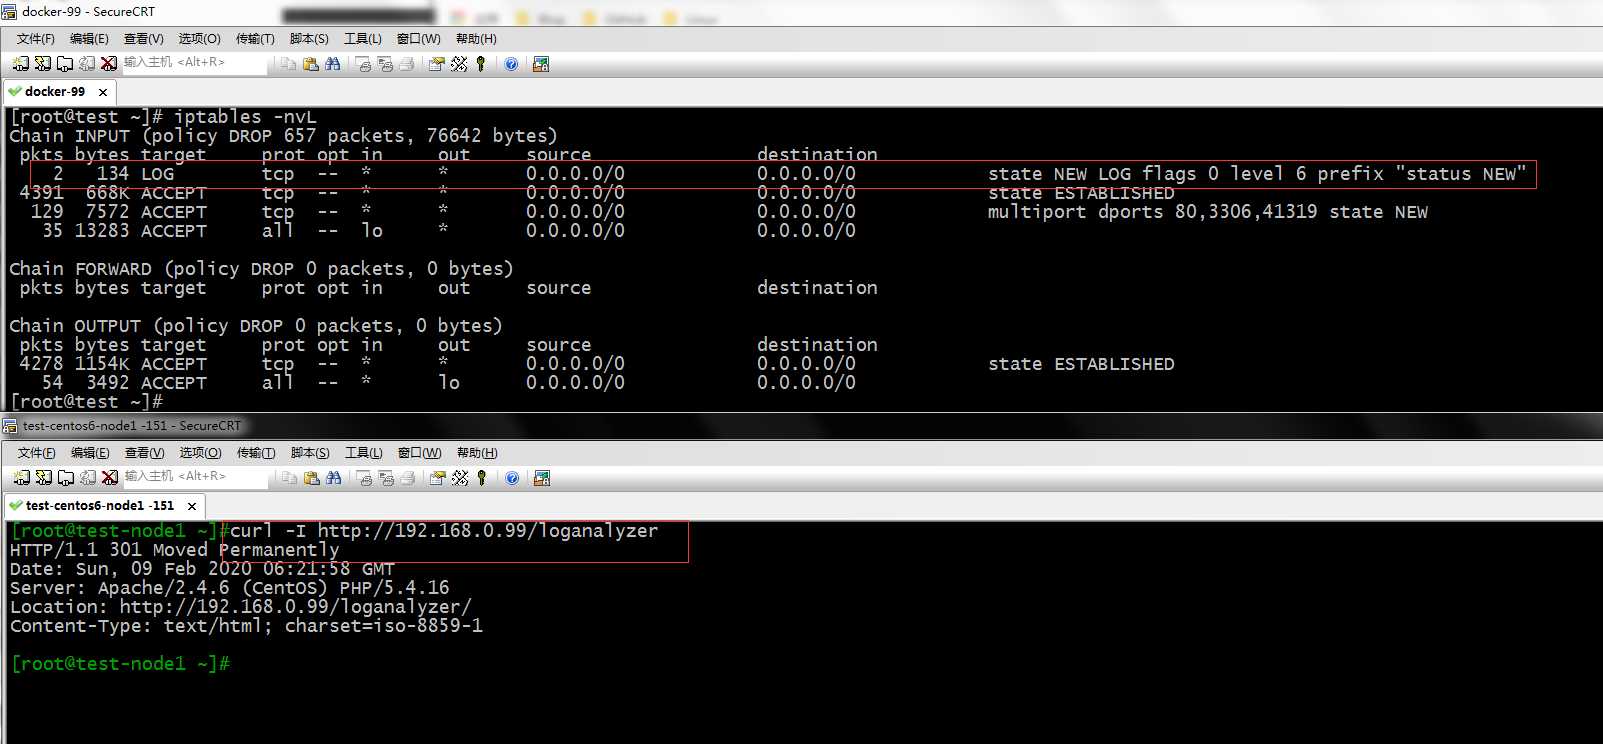Open 文件(F) menu in test-centos6-node1 window
This screenshot has height=744, width=1603.
click(x=37, y=453)
